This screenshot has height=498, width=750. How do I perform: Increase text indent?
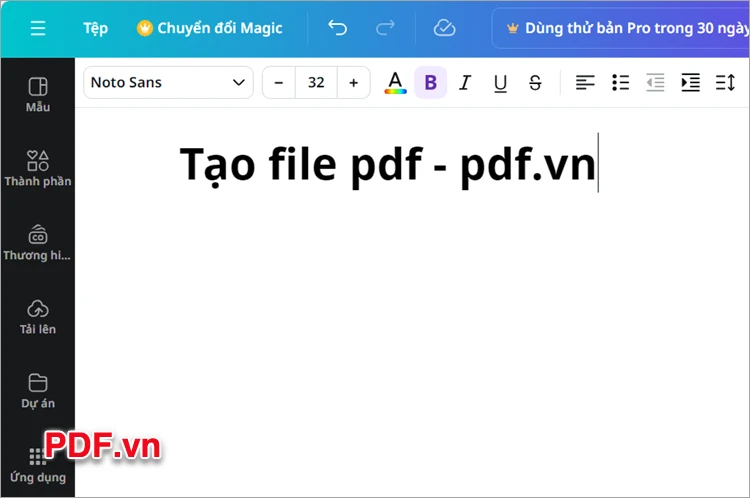(x=690, y=83)
